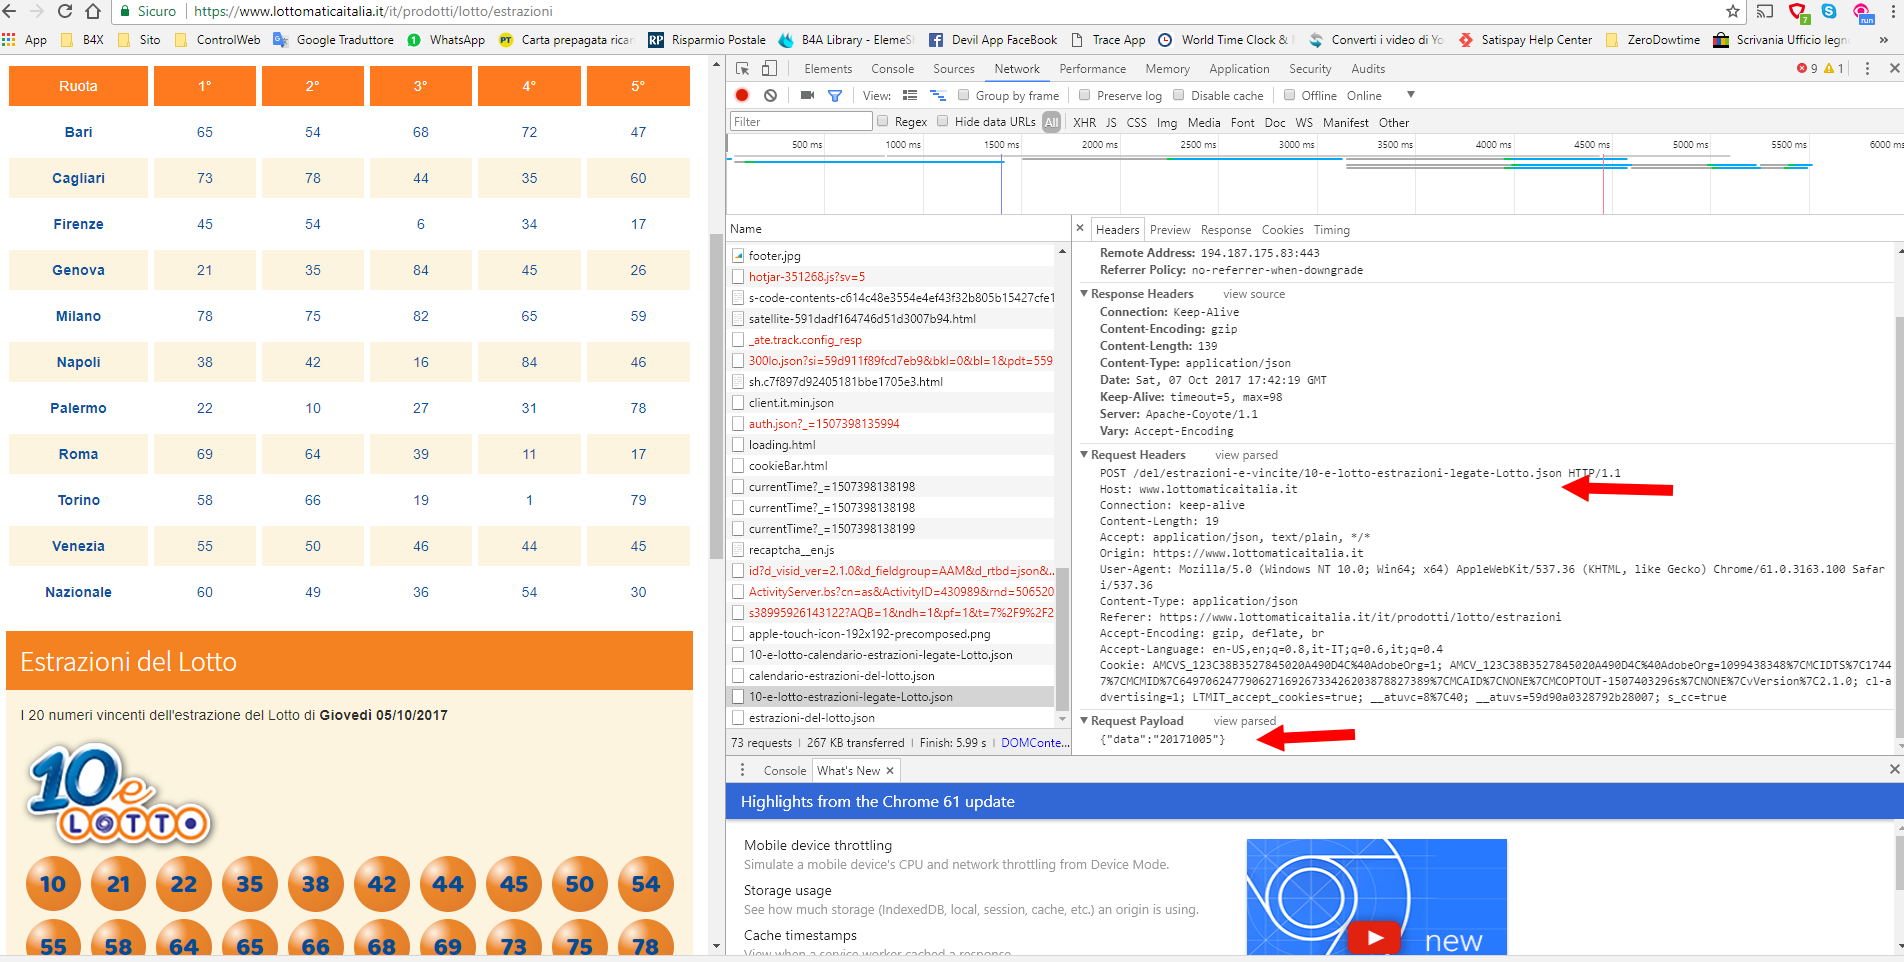Filter requests by JS type
This screenshot has height=962, width=1904.
(1111, 122)
